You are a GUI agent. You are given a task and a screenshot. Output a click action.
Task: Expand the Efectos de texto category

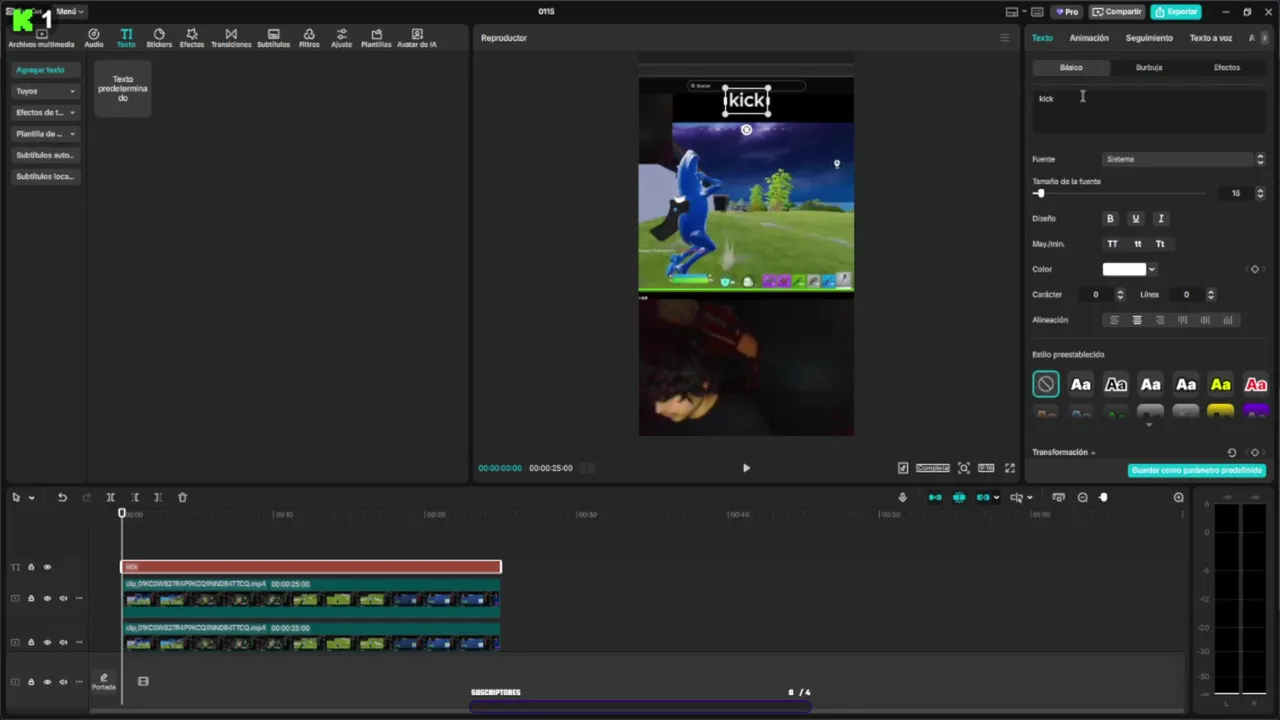coord(45,112)
